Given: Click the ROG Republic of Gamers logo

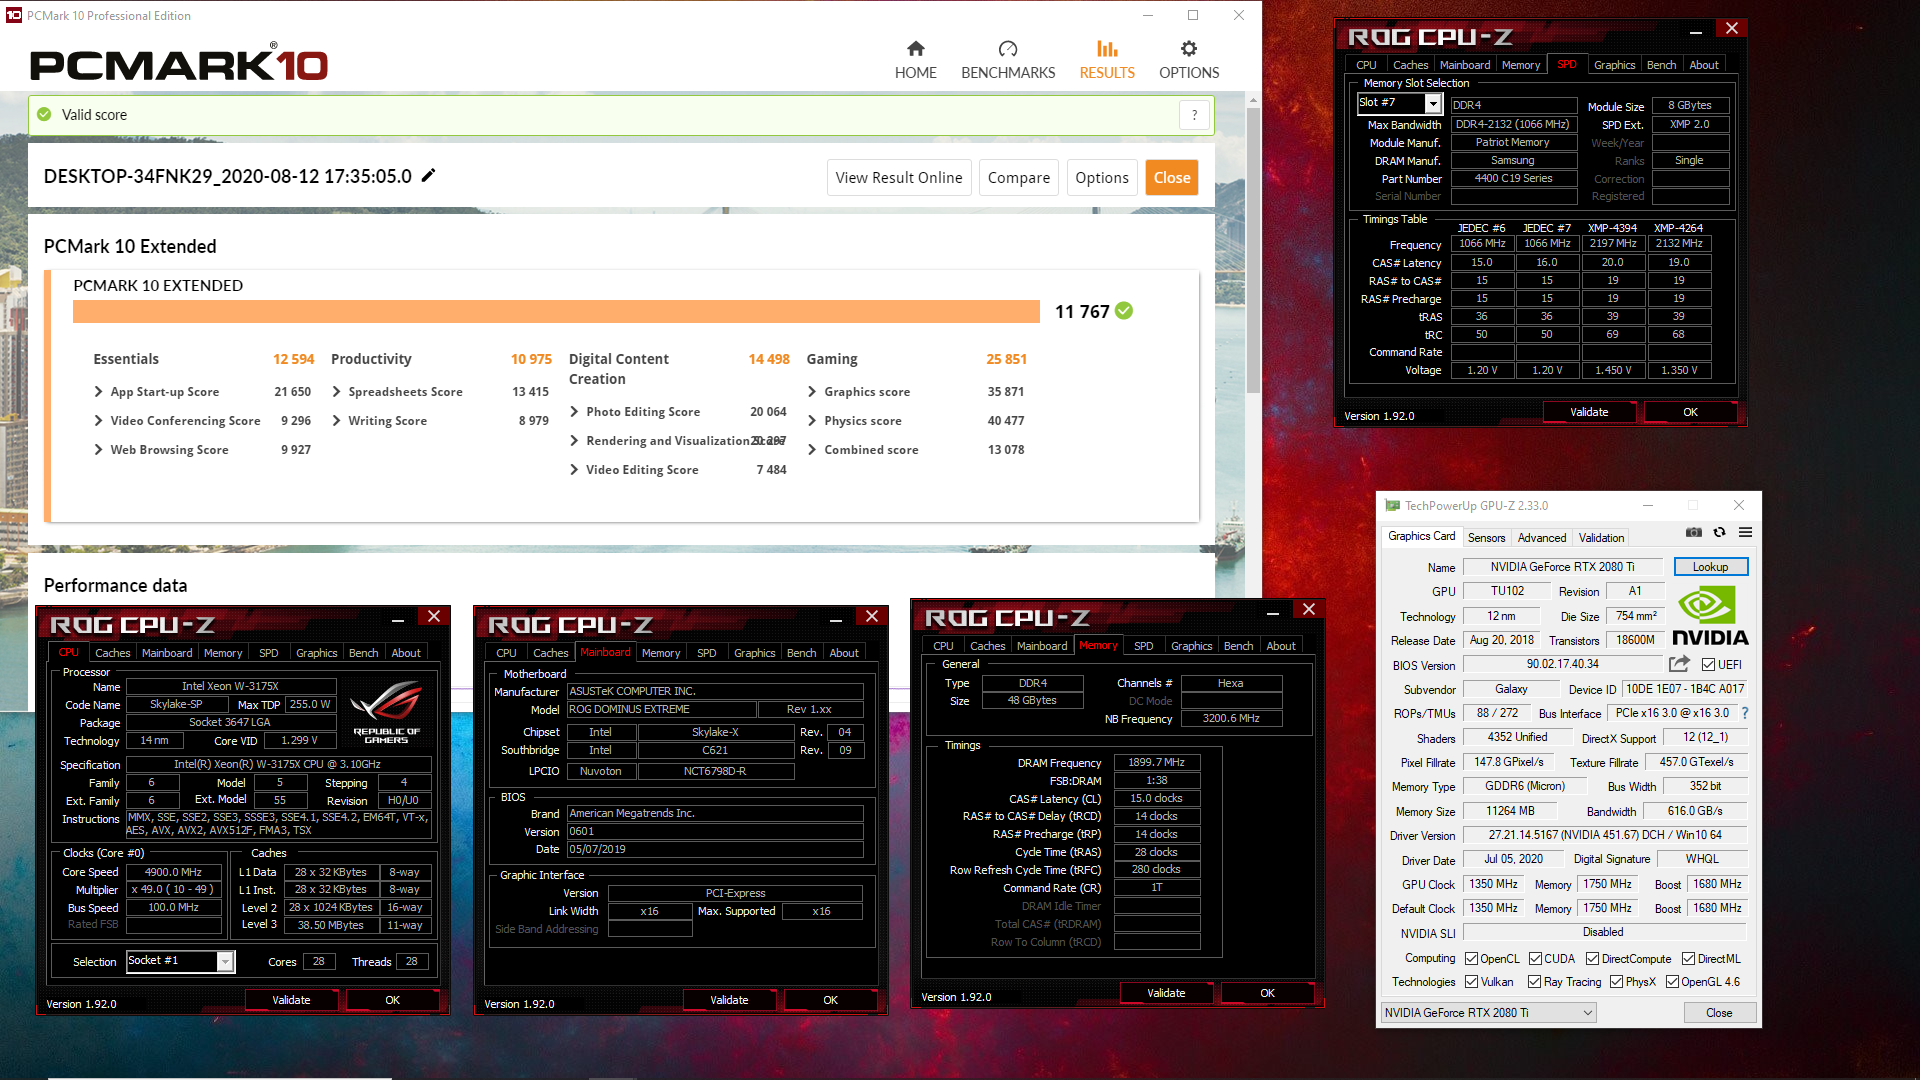Looking at the screenshot, I should 386,712.
